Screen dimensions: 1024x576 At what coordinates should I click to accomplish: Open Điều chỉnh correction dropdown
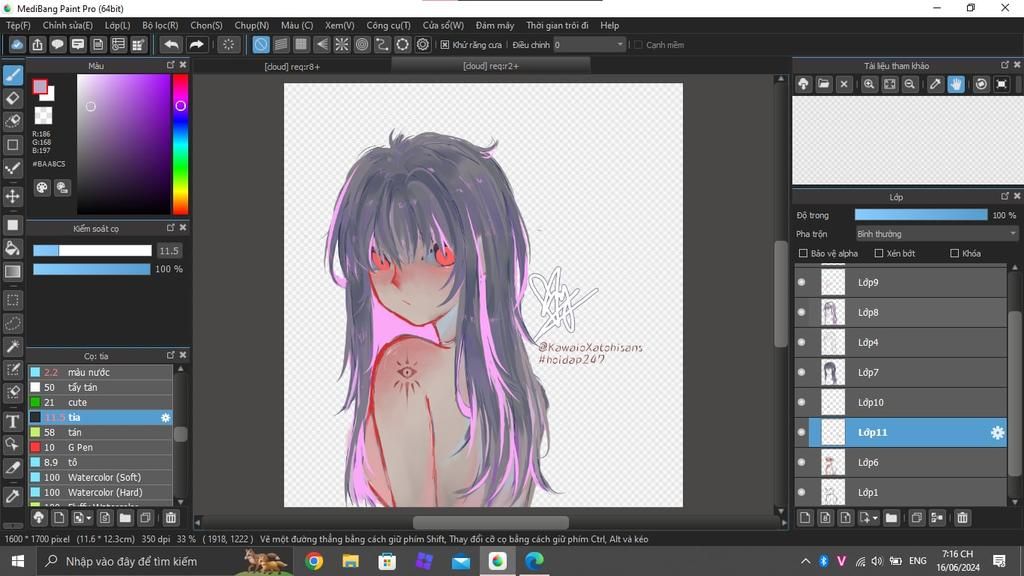(x=590, y=45)
